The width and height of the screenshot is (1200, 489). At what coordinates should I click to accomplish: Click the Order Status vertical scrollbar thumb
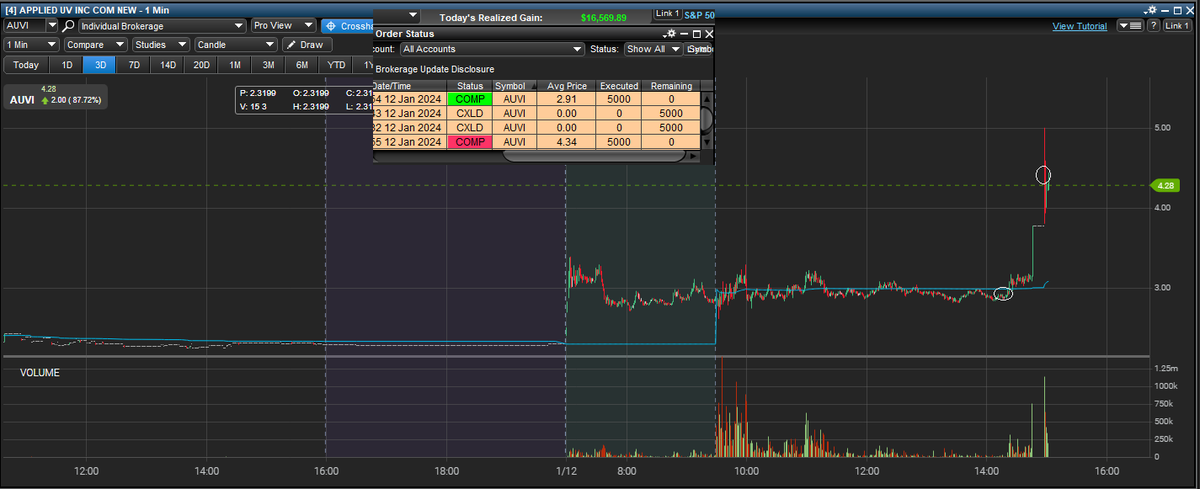pyautogui.click(x=706, y=120)
